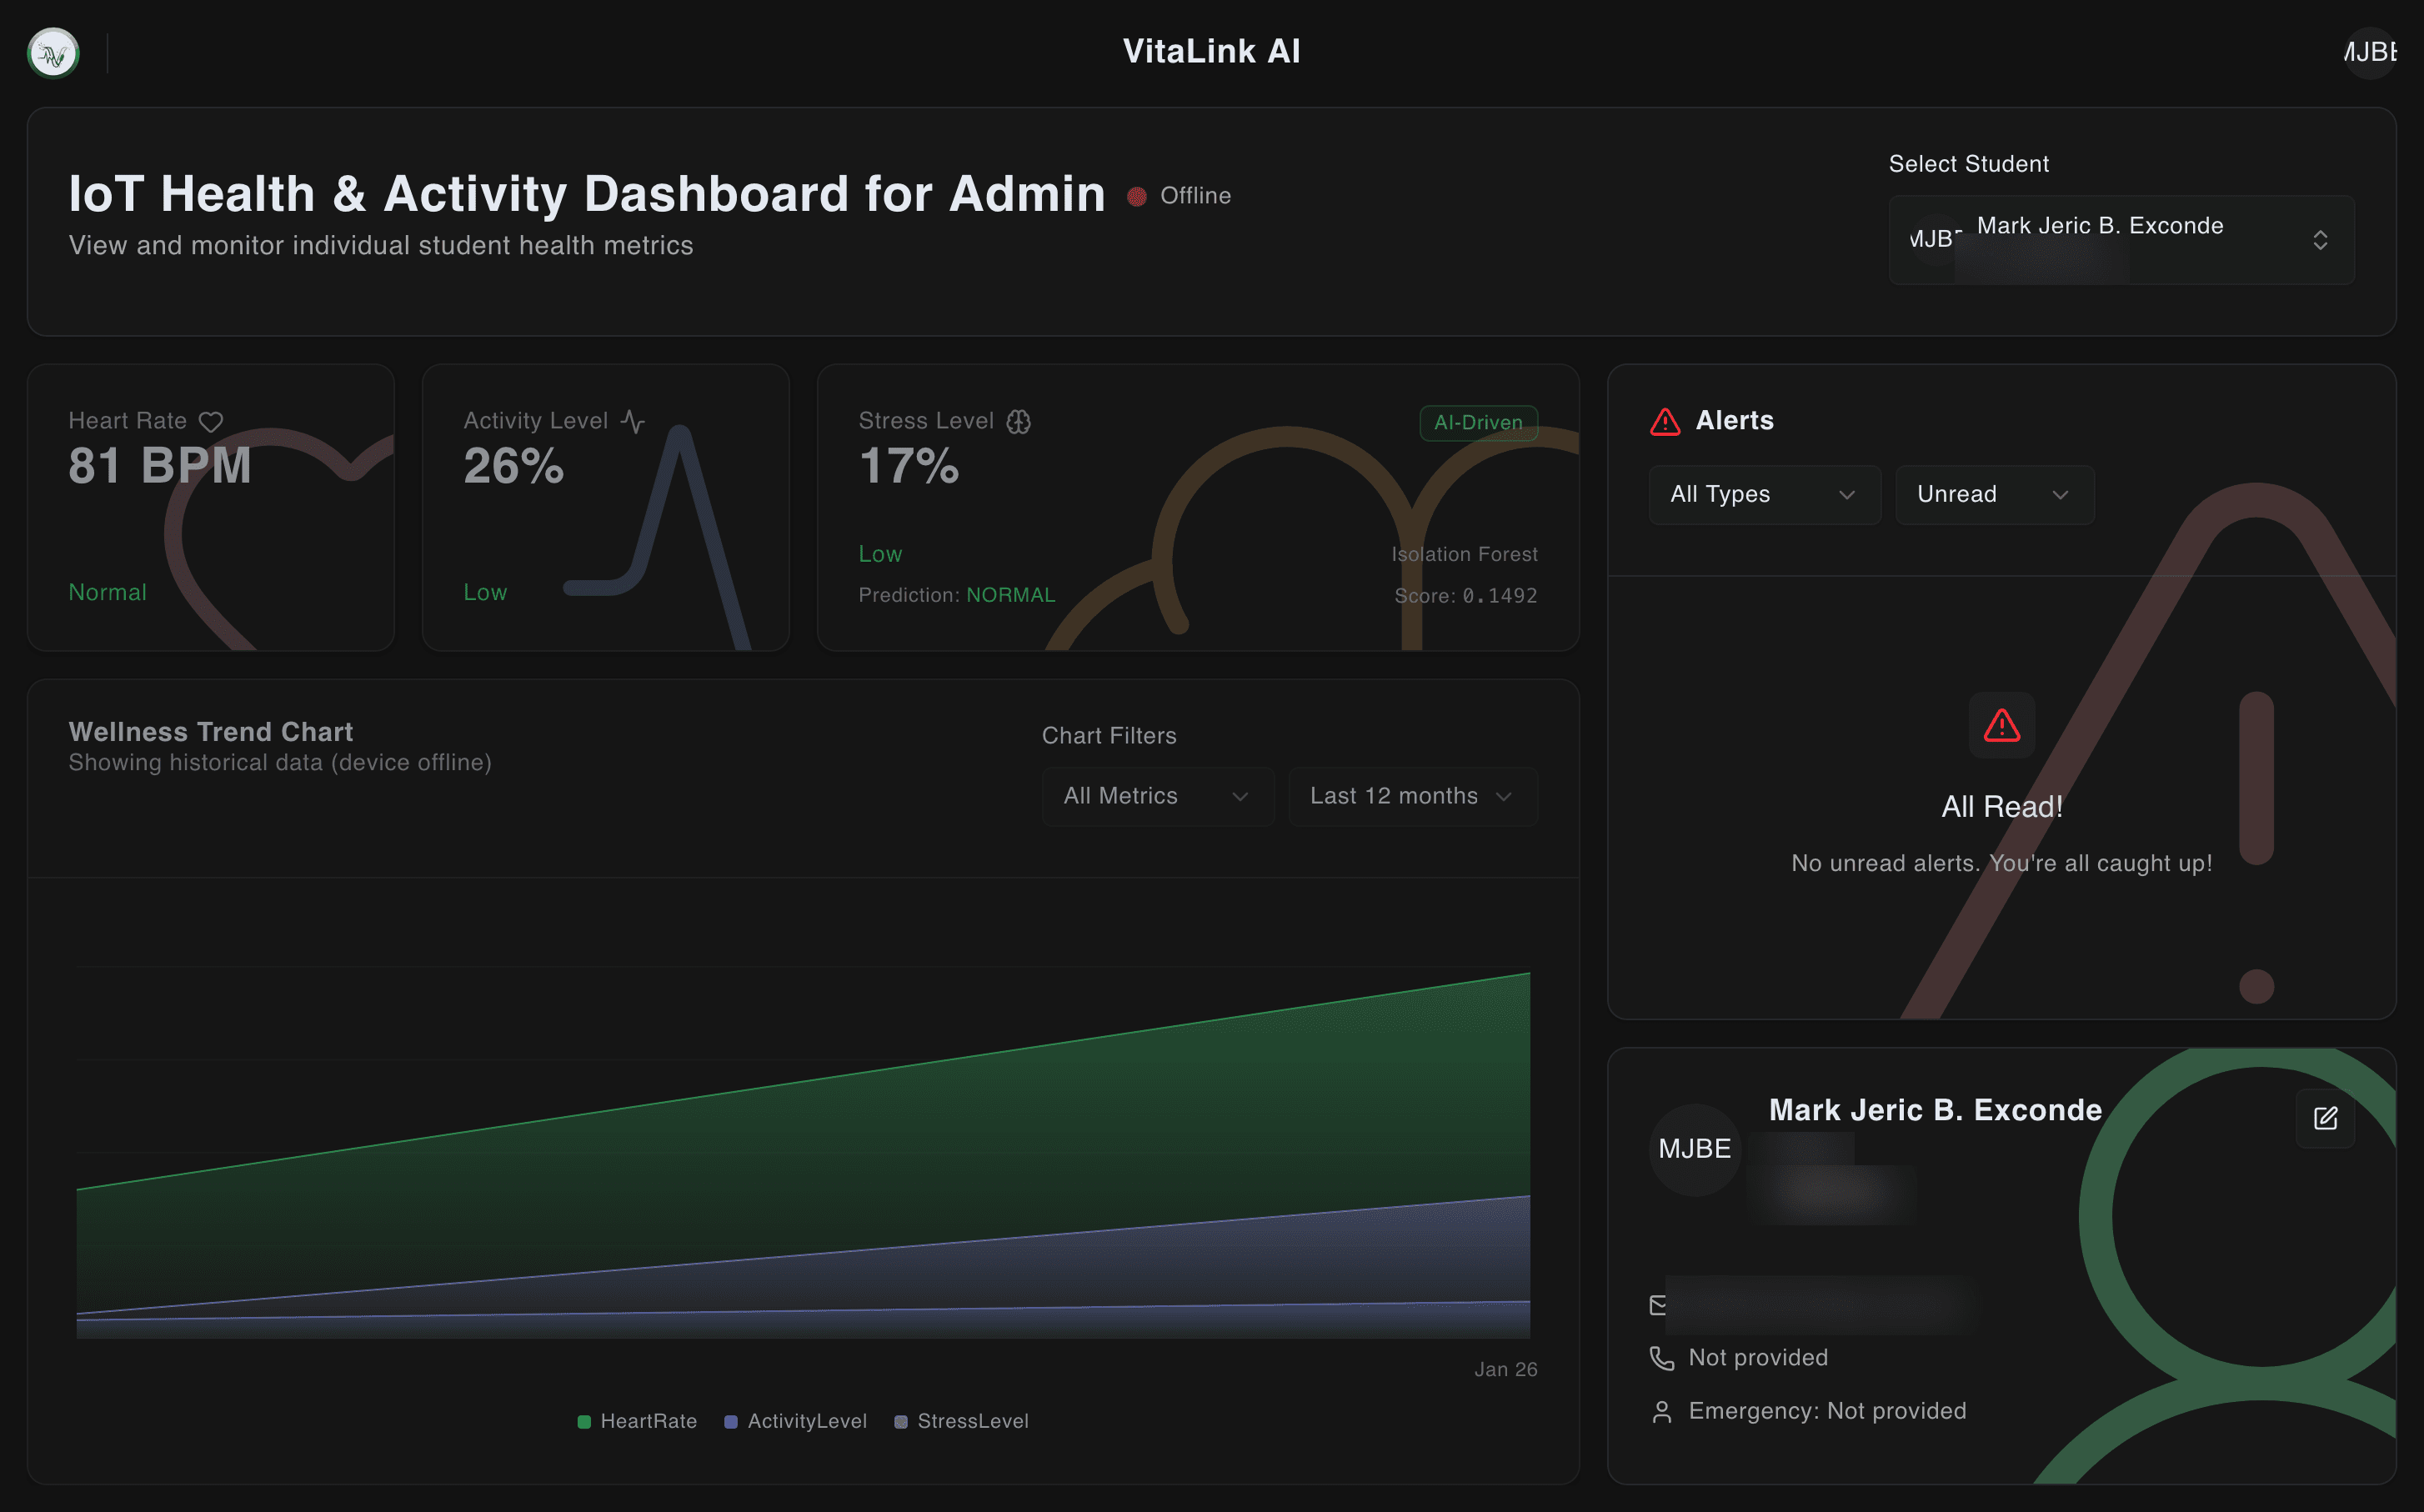Click the VitaLink AI title

coord(1211,52)
